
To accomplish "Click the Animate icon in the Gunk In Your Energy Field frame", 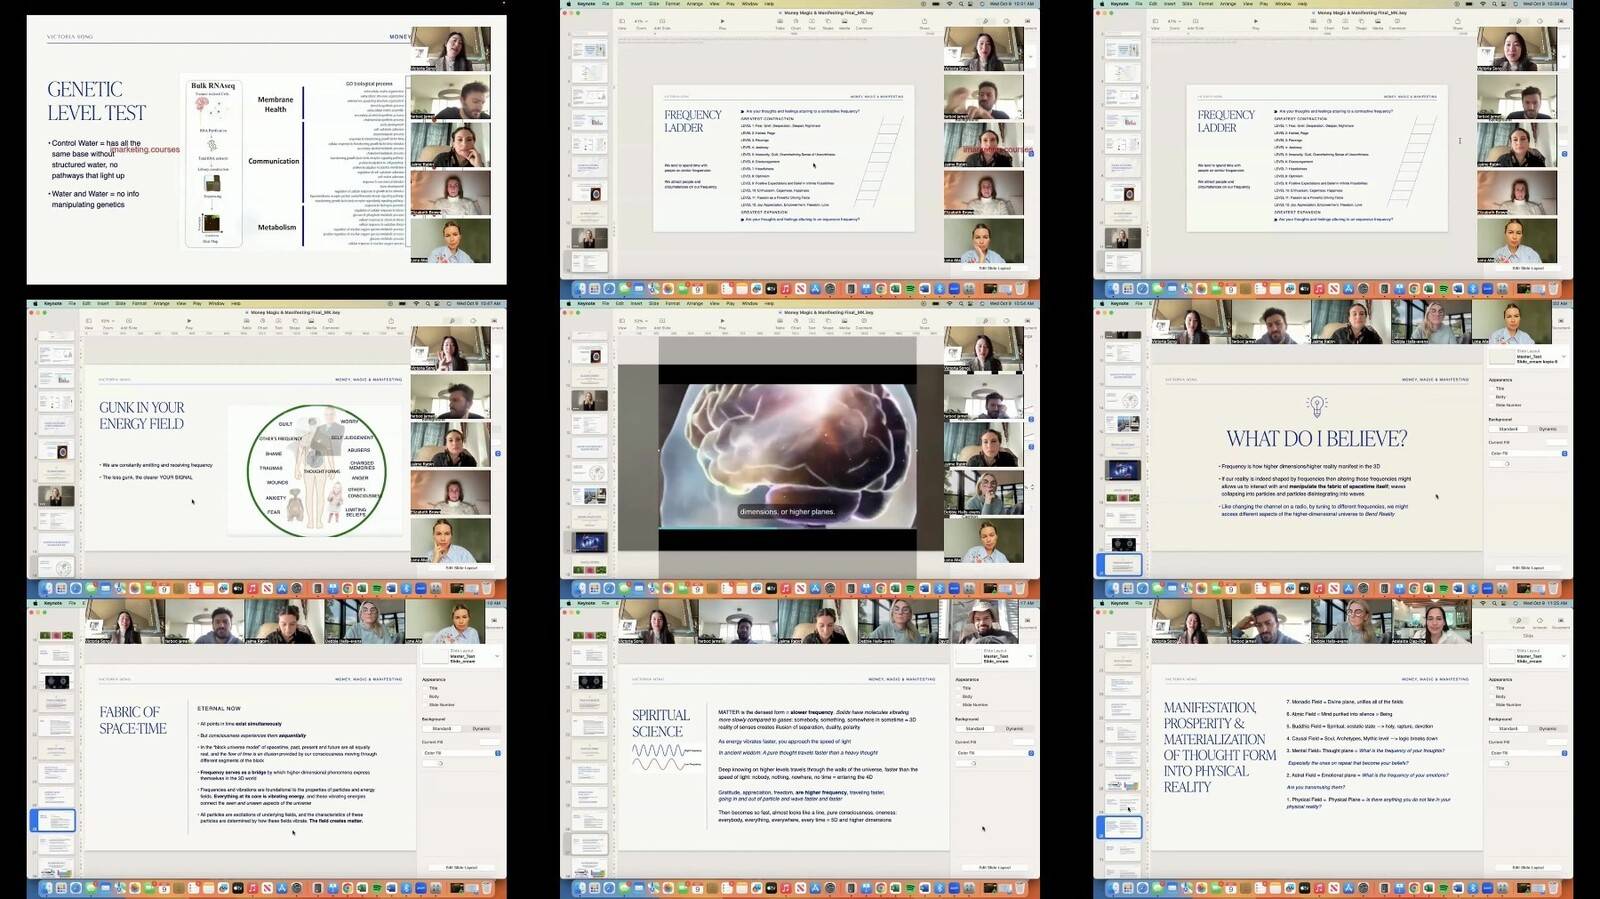I will coord(473,321).
